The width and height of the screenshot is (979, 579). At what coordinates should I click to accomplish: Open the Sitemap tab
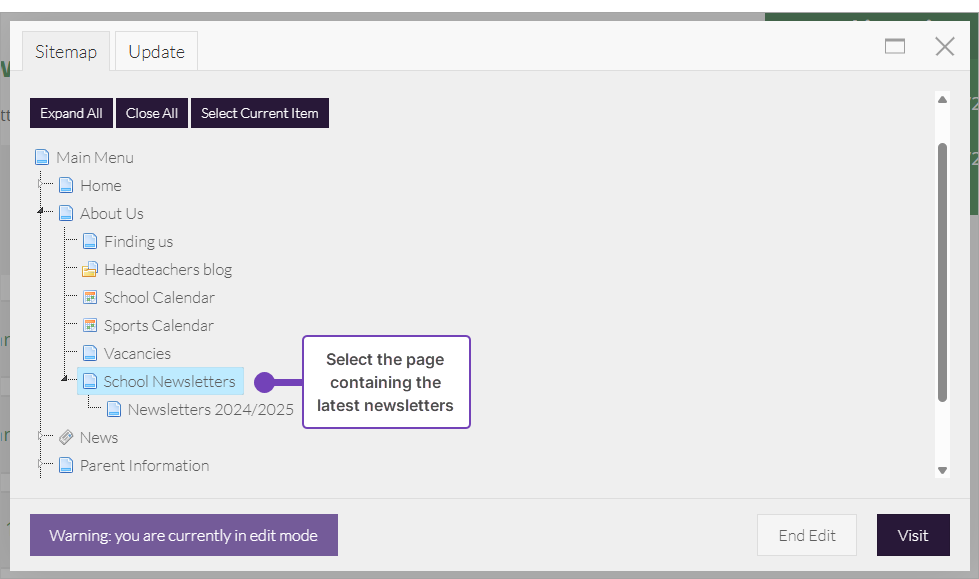pos(66,52)
